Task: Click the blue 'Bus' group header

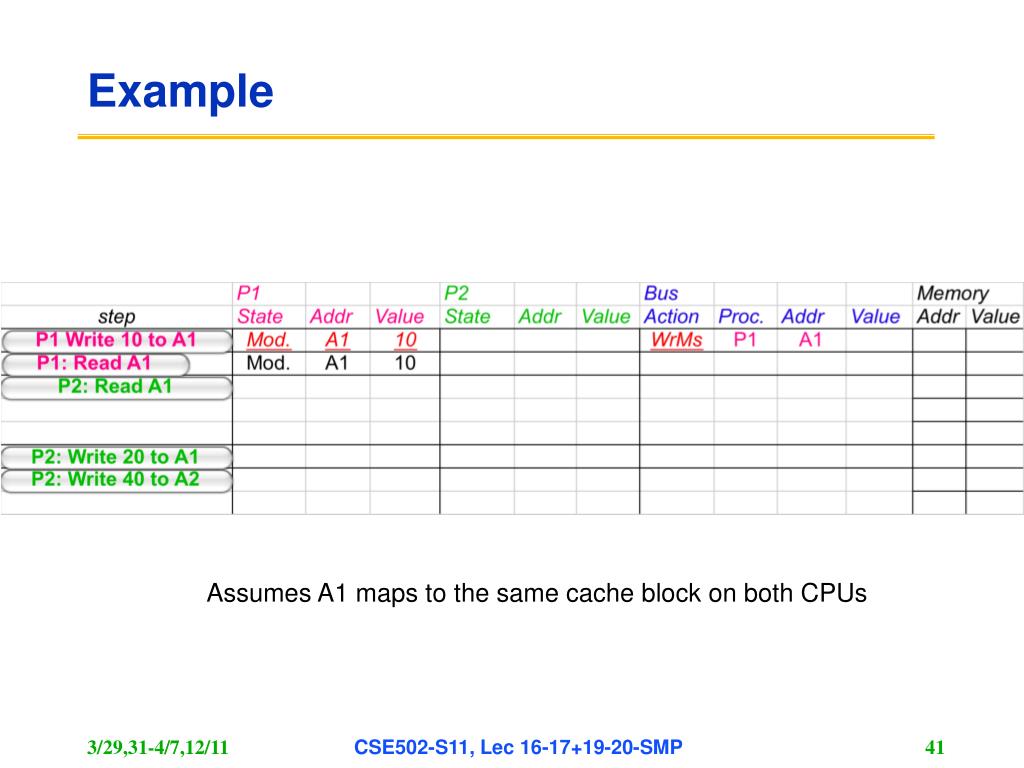Action: [x=661, y=293]
